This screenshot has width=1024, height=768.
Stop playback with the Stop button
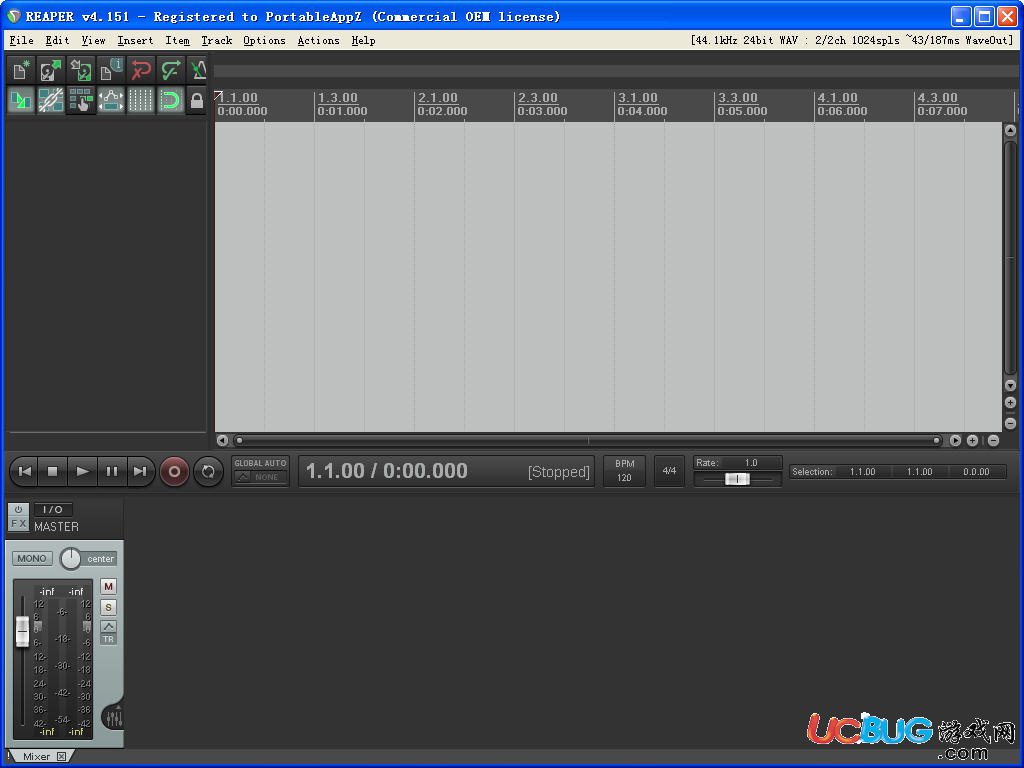coord(53,472)
